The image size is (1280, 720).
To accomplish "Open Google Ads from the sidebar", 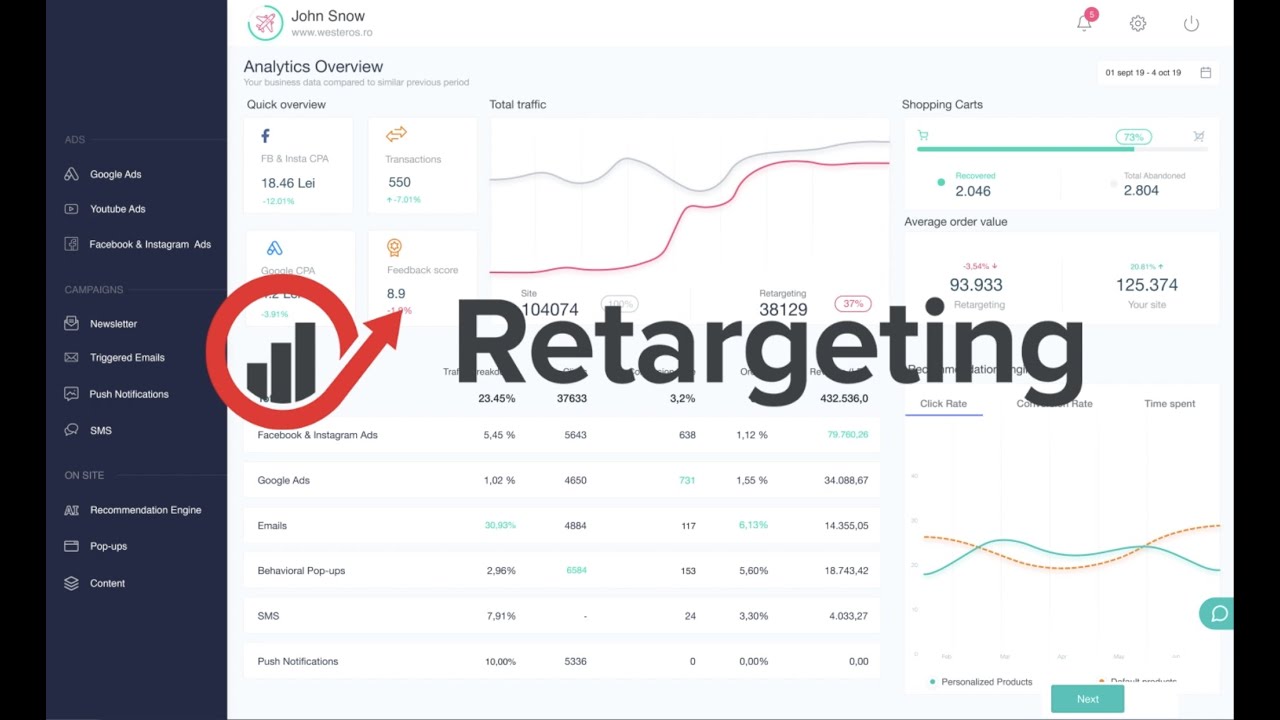I will pos(113,174).
